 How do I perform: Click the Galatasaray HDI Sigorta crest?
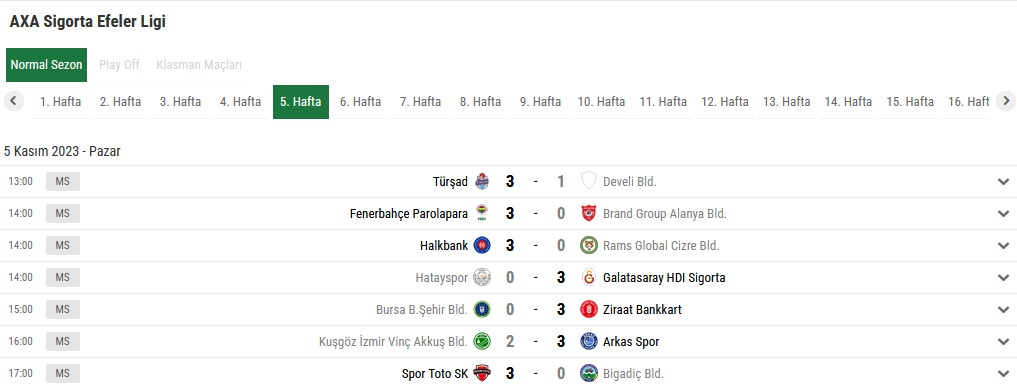(588, 277)
